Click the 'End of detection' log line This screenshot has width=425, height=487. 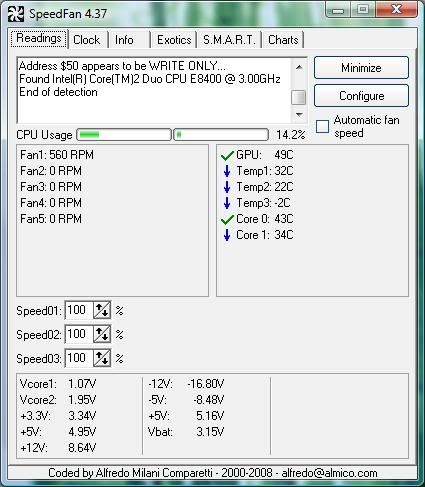(58, 92)
